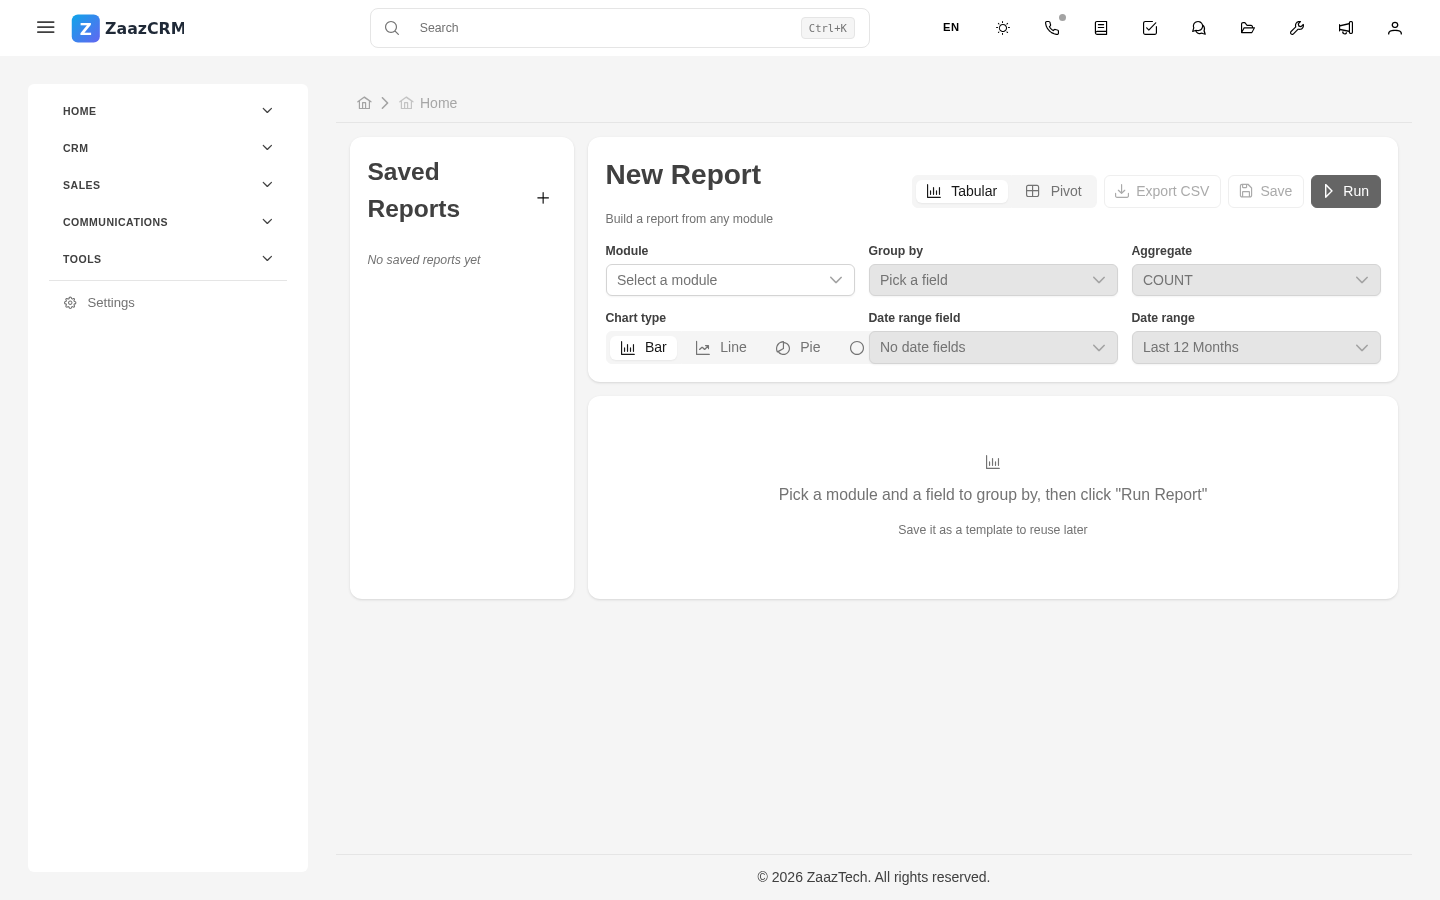This screenshot has width=1440, height=900.
Task: Open Settings in the sidebar
Action: 168,303
